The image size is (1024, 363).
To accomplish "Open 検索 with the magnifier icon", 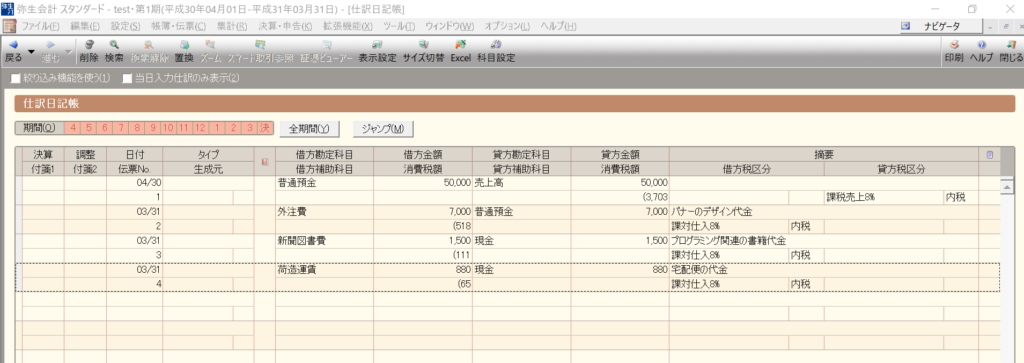I will click(x=114, y=45).
